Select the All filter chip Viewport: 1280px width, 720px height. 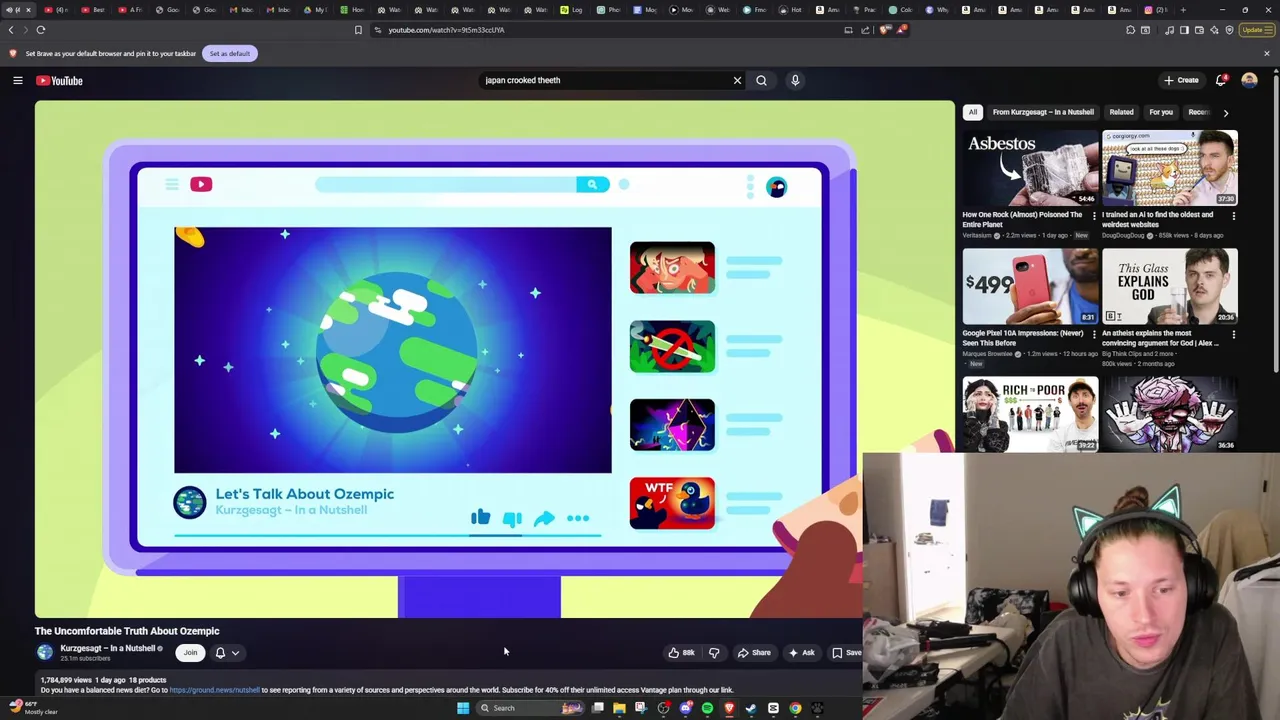(973, 112)
